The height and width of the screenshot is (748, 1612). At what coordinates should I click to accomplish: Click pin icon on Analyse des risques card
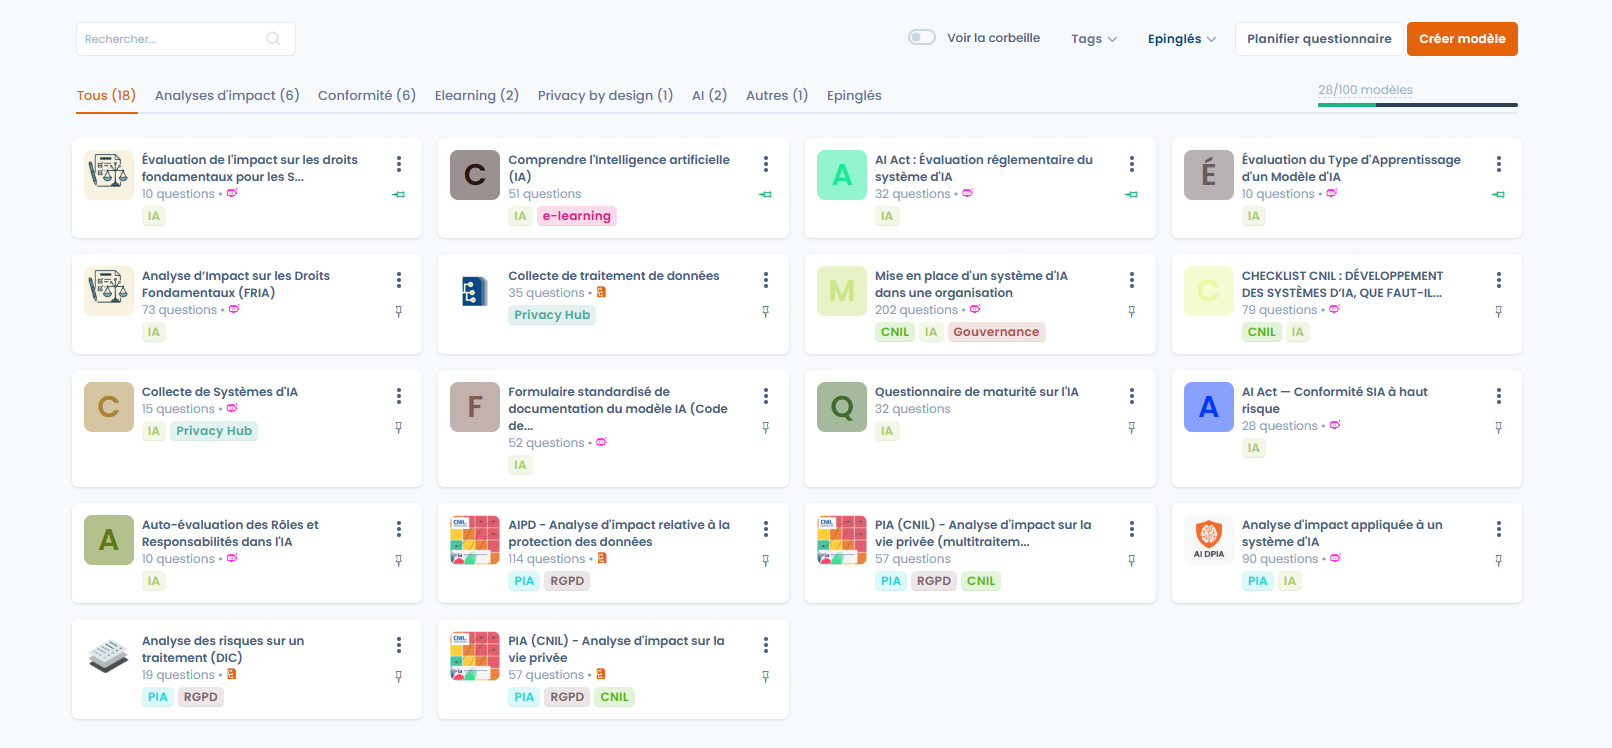point(399,677)
